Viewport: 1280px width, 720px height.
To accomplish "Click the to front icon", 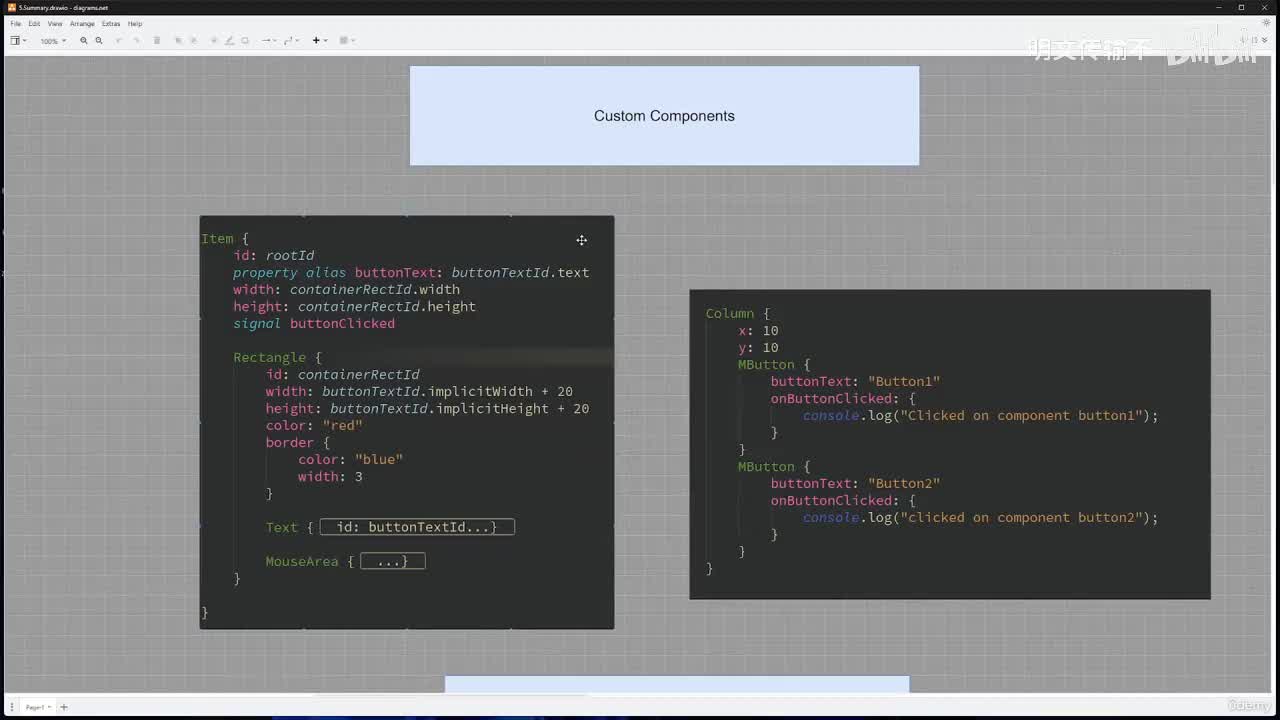I will click(178, 41).
